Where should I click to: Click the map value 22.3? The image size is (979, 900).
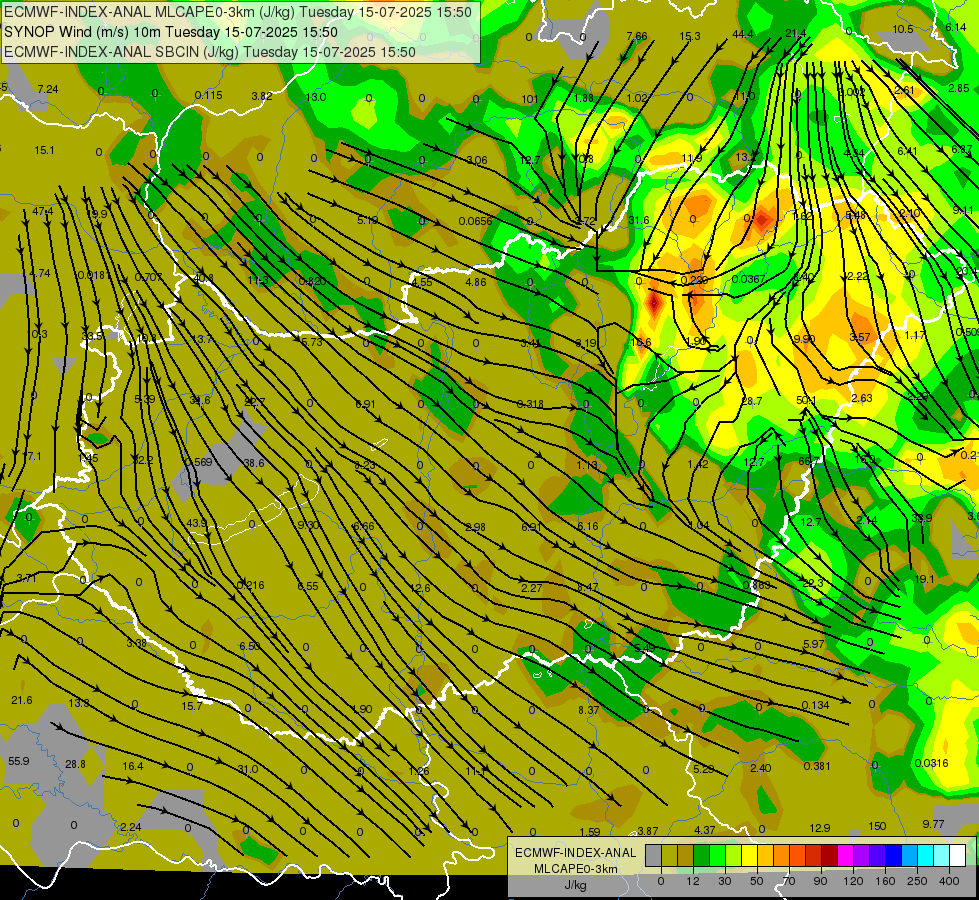(812, 583)
